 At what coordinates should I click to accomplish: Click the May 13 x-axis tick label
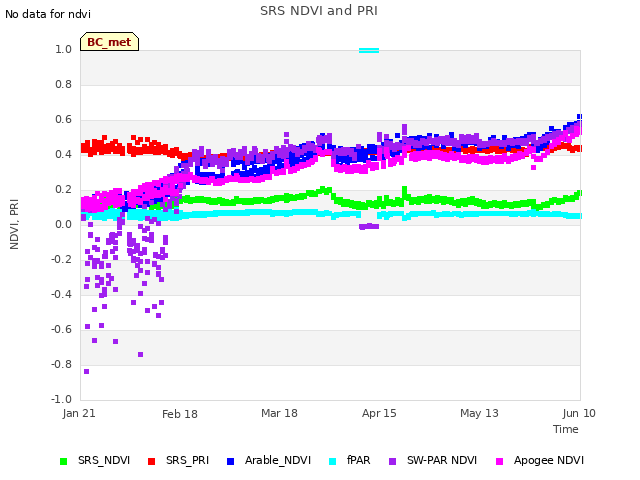pos(479,413)
